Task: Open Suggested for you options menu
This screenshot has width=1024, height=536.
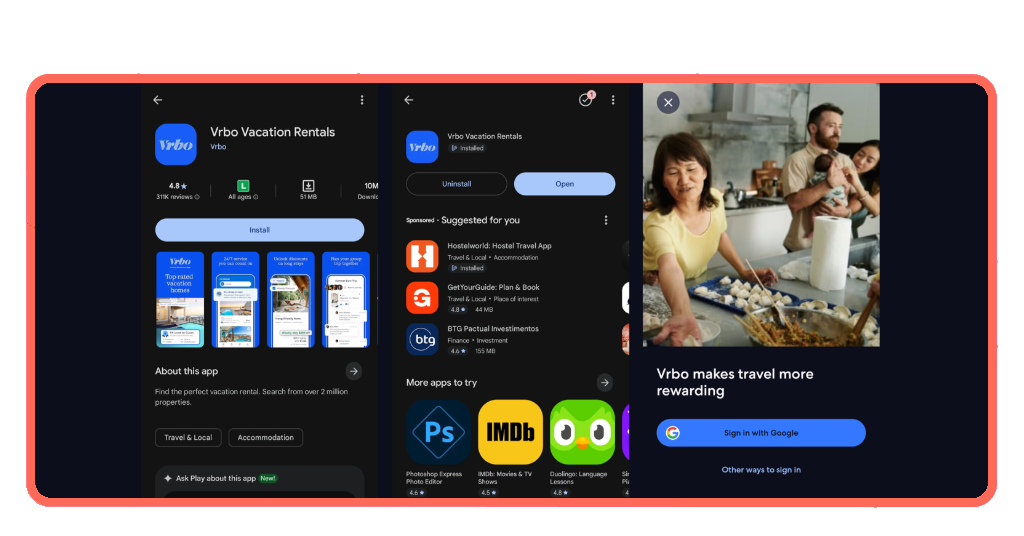Action: pyautogui.click(x=606, y=220)
